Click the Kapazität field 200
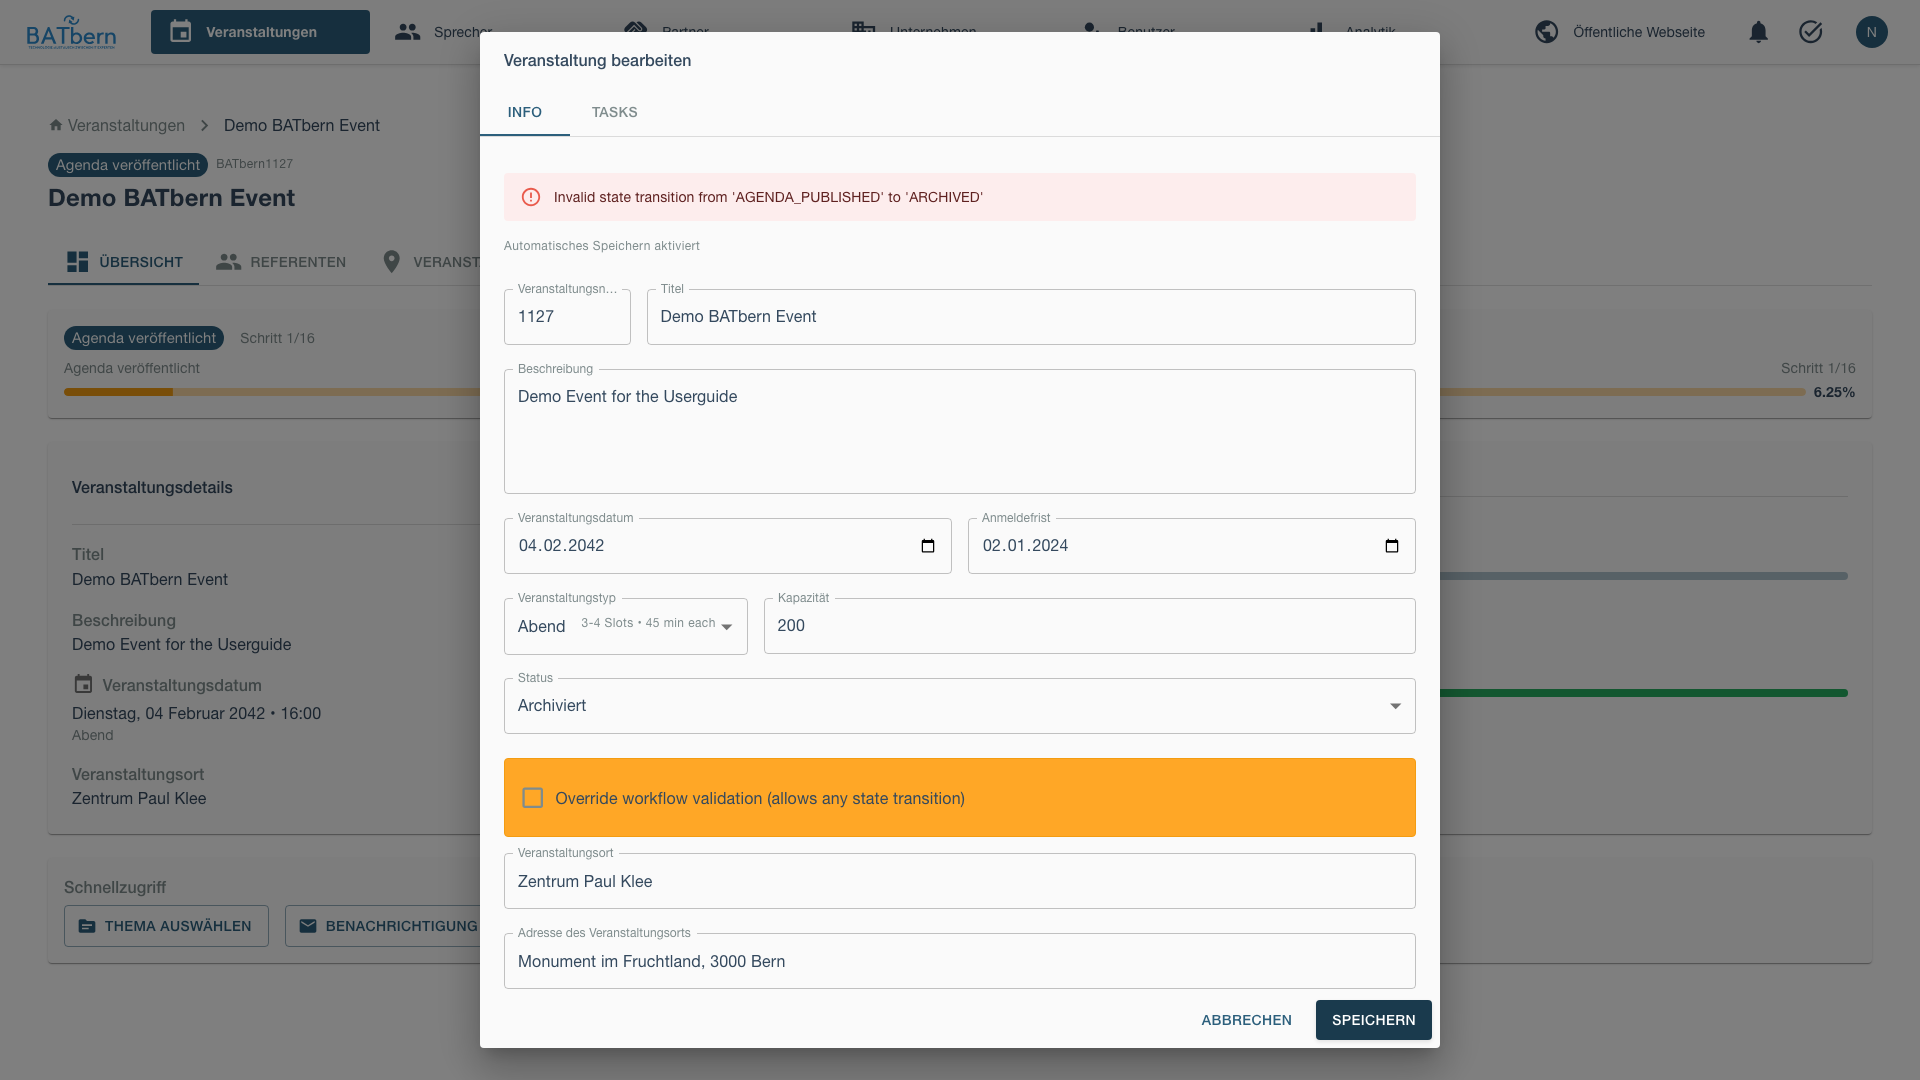Screen dimensions: 1920x1080 coord(1089,626)
